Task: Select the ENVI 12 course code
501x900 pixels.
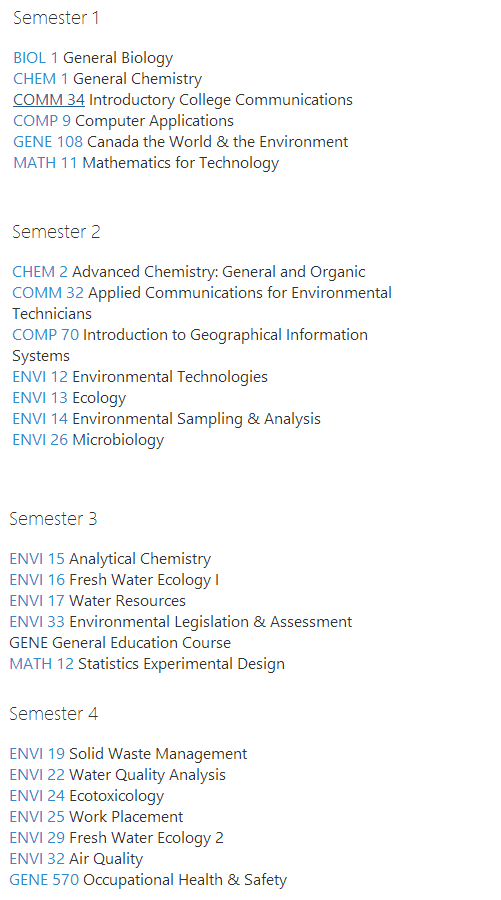Action: pyautogui.click(x=40, y=377)
